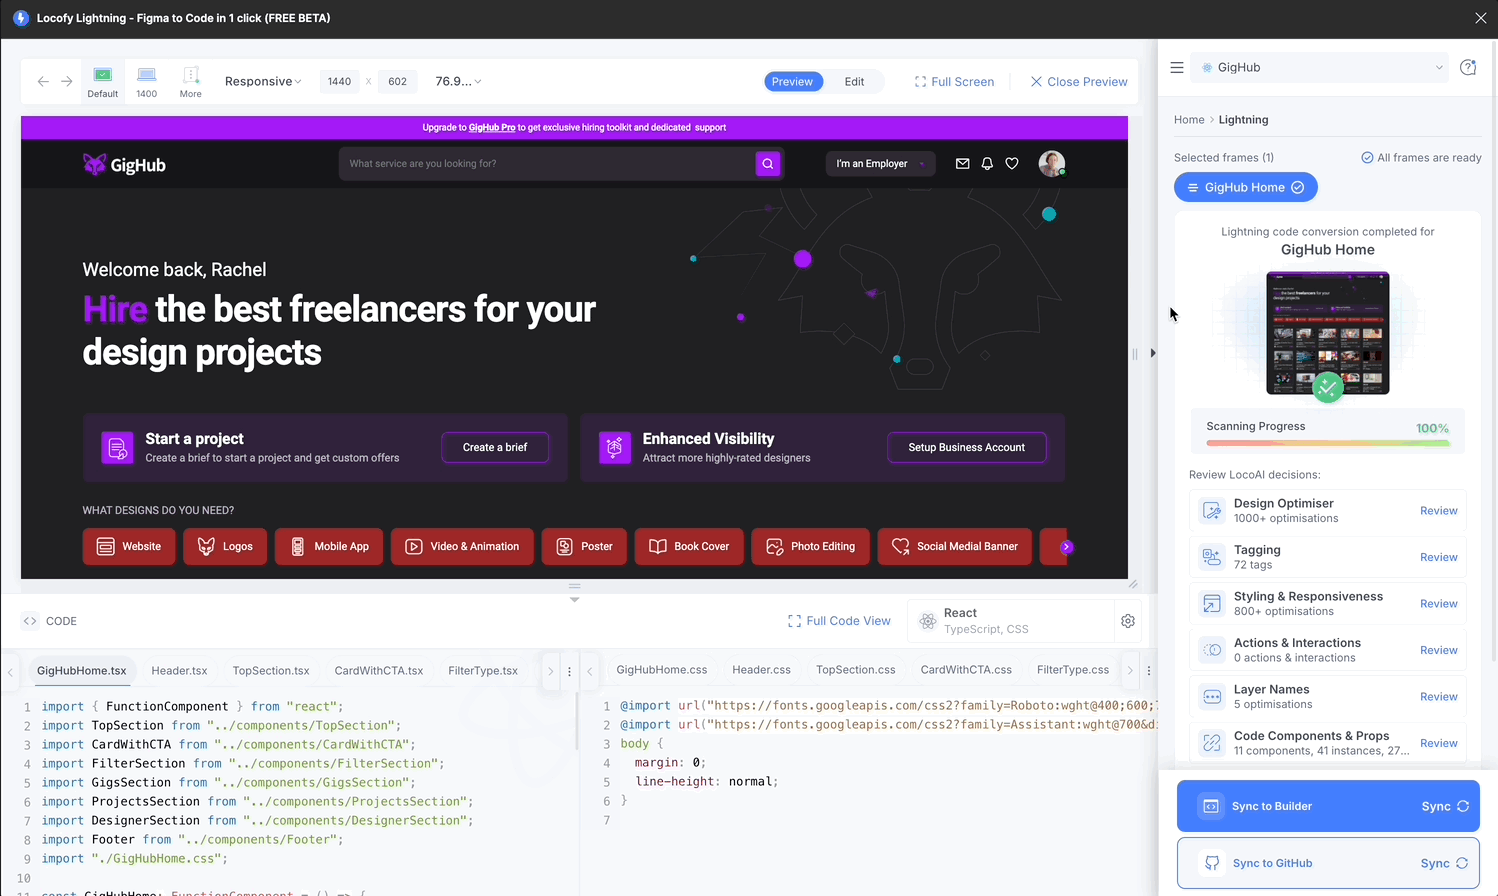Show next css tabs with right chevron
1498x896 pixels.
point(1130,671)
